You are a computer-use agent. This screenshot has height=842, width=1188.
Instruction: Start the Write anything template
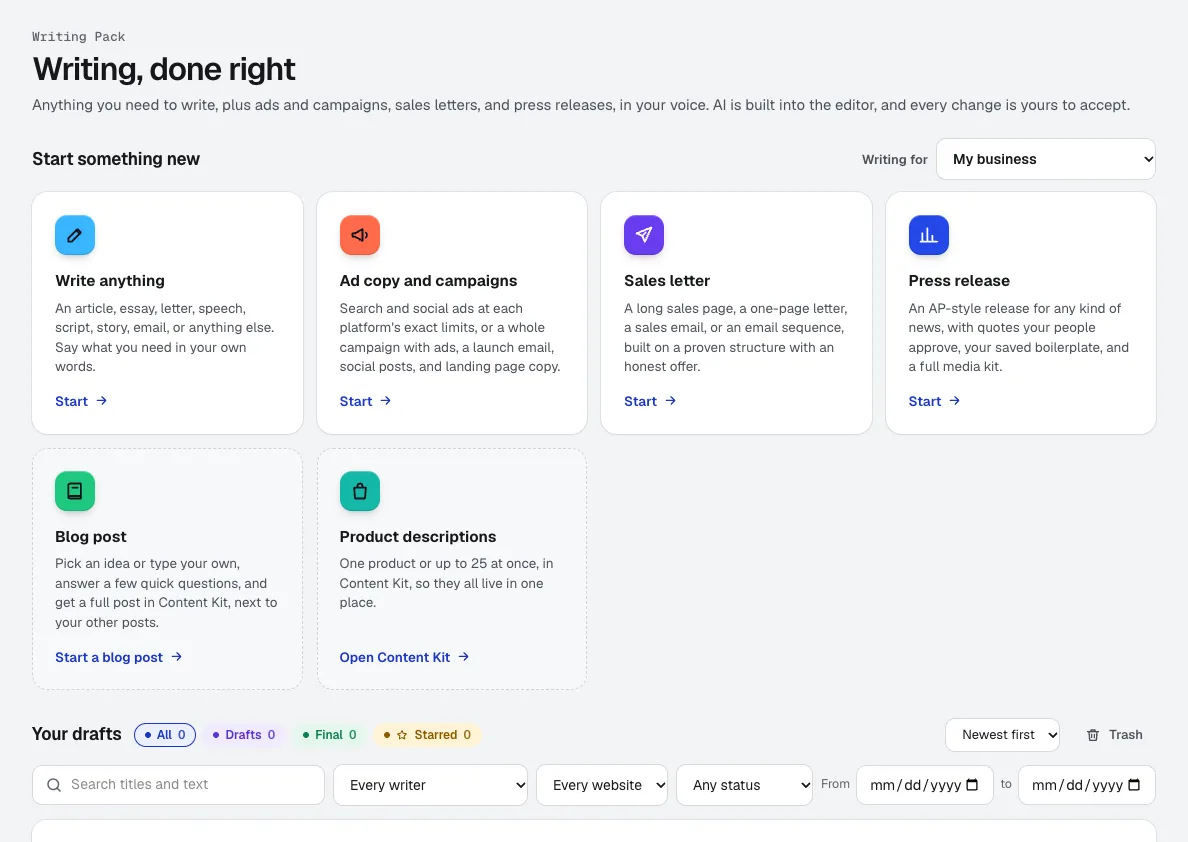pyautogui.click(x=81, y=401)
